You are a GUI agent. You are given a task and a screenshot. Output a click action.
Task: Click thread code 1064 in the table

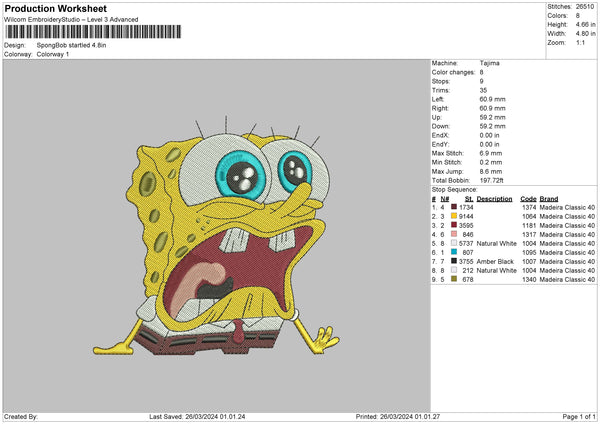pyautogui.click(x=529, y=217)
